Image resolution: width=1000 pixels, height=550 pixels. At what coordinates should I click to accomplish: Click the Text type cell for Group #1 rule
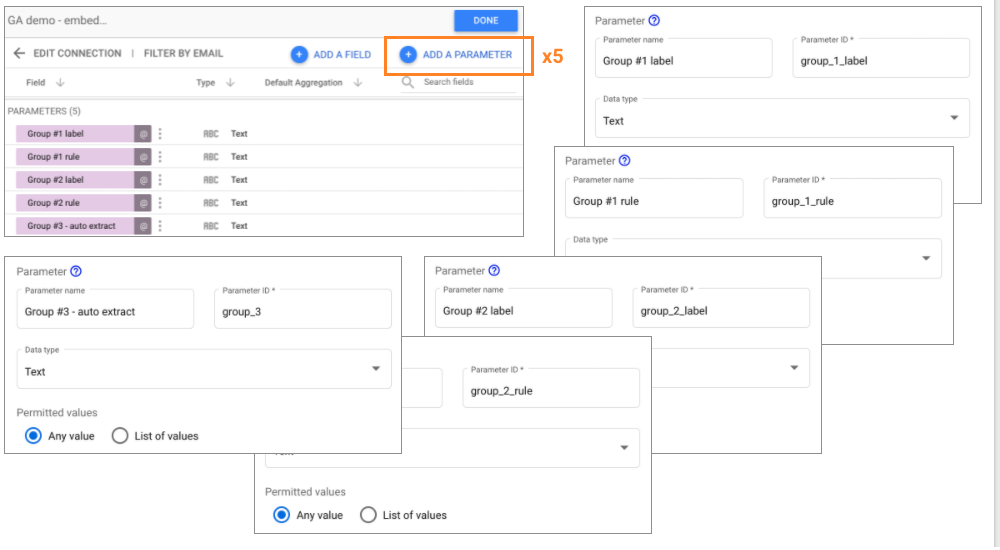[x=239, y=157]
